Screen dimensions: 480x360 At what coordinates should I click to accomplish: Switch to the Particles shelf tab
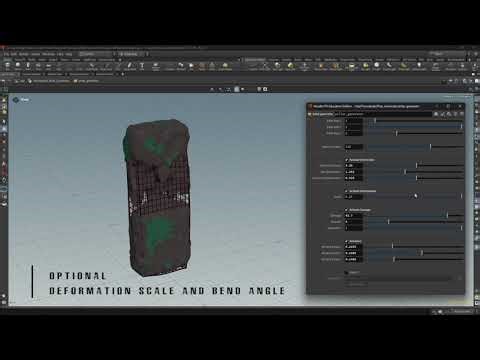coord(287,60)
